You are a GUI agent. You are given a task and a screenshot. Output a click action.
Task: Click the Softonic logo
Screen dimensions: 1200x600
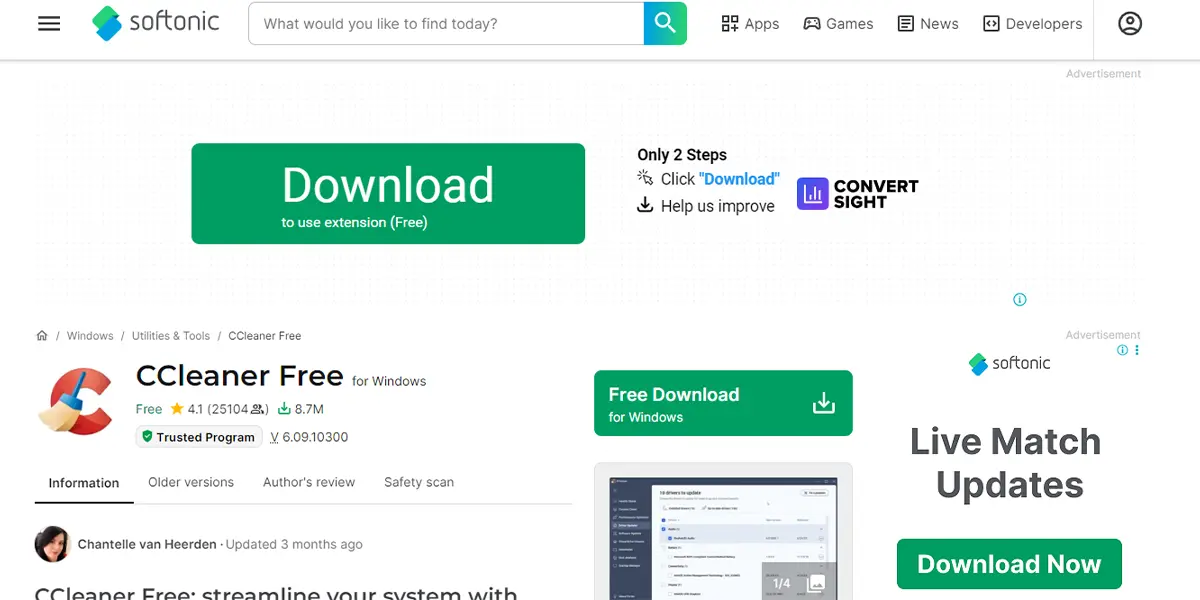click(x=155, y=23)
